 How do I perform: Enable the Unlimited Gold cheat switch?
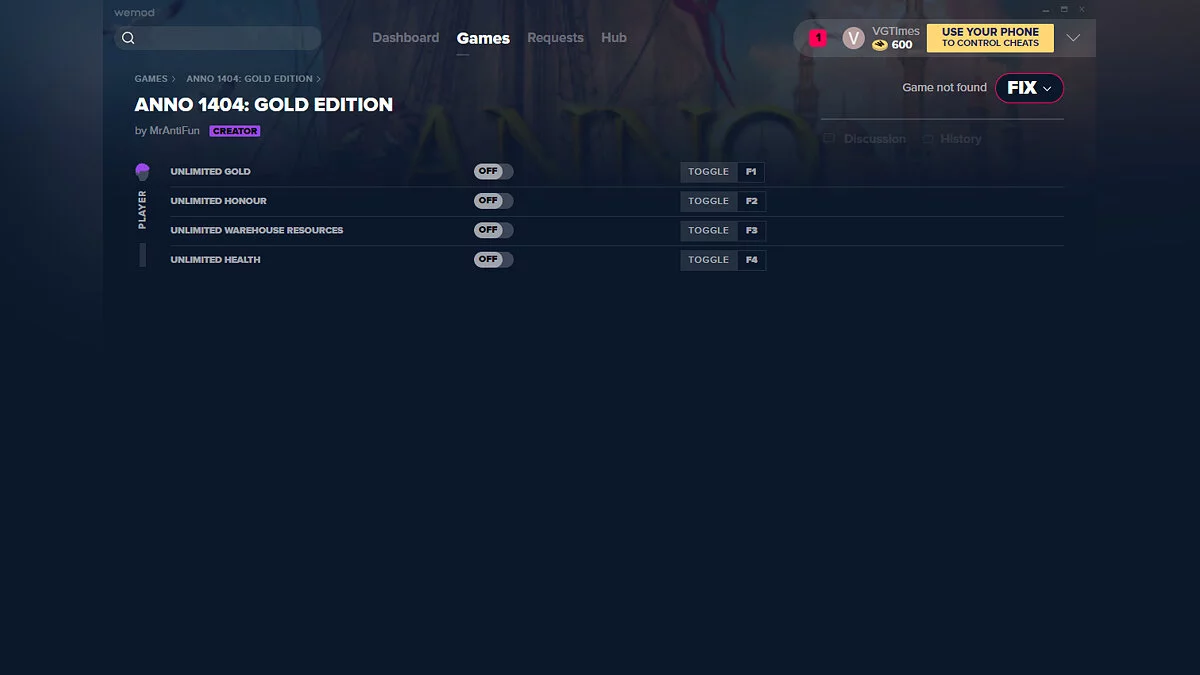click(x=493, y=171)
